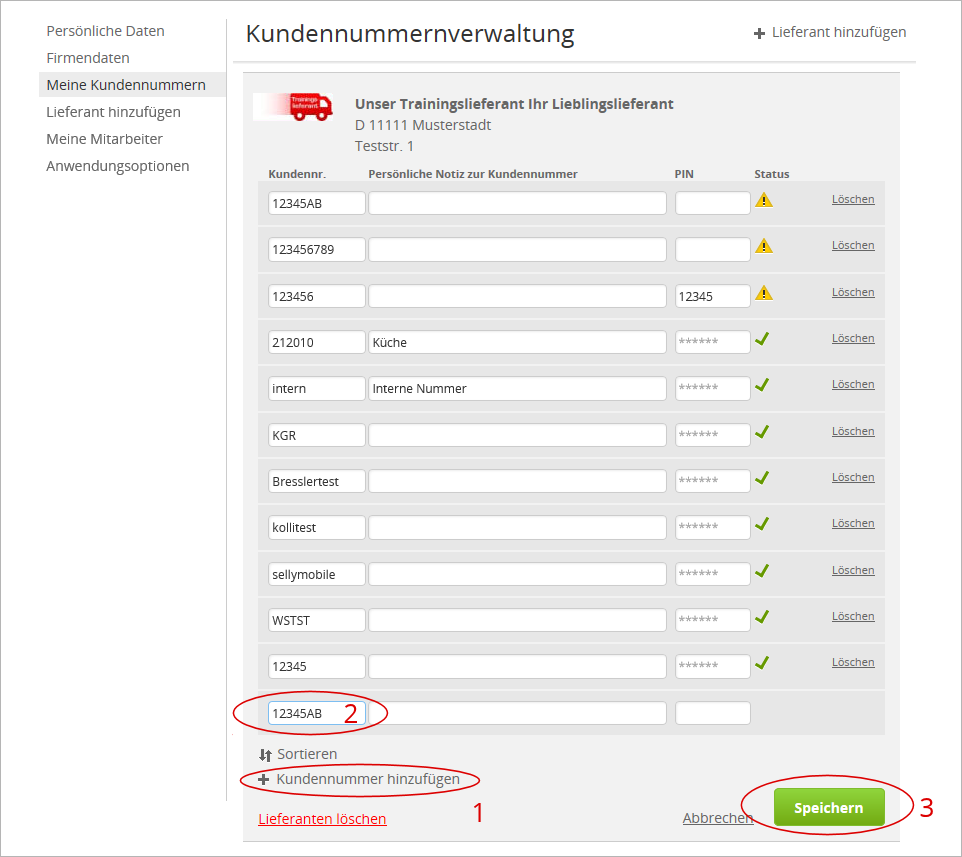The height and width of the screenshot is (857, 962).
Task: Click the Lieferant hinzufügen text in page header
Action: coord(839,32)
